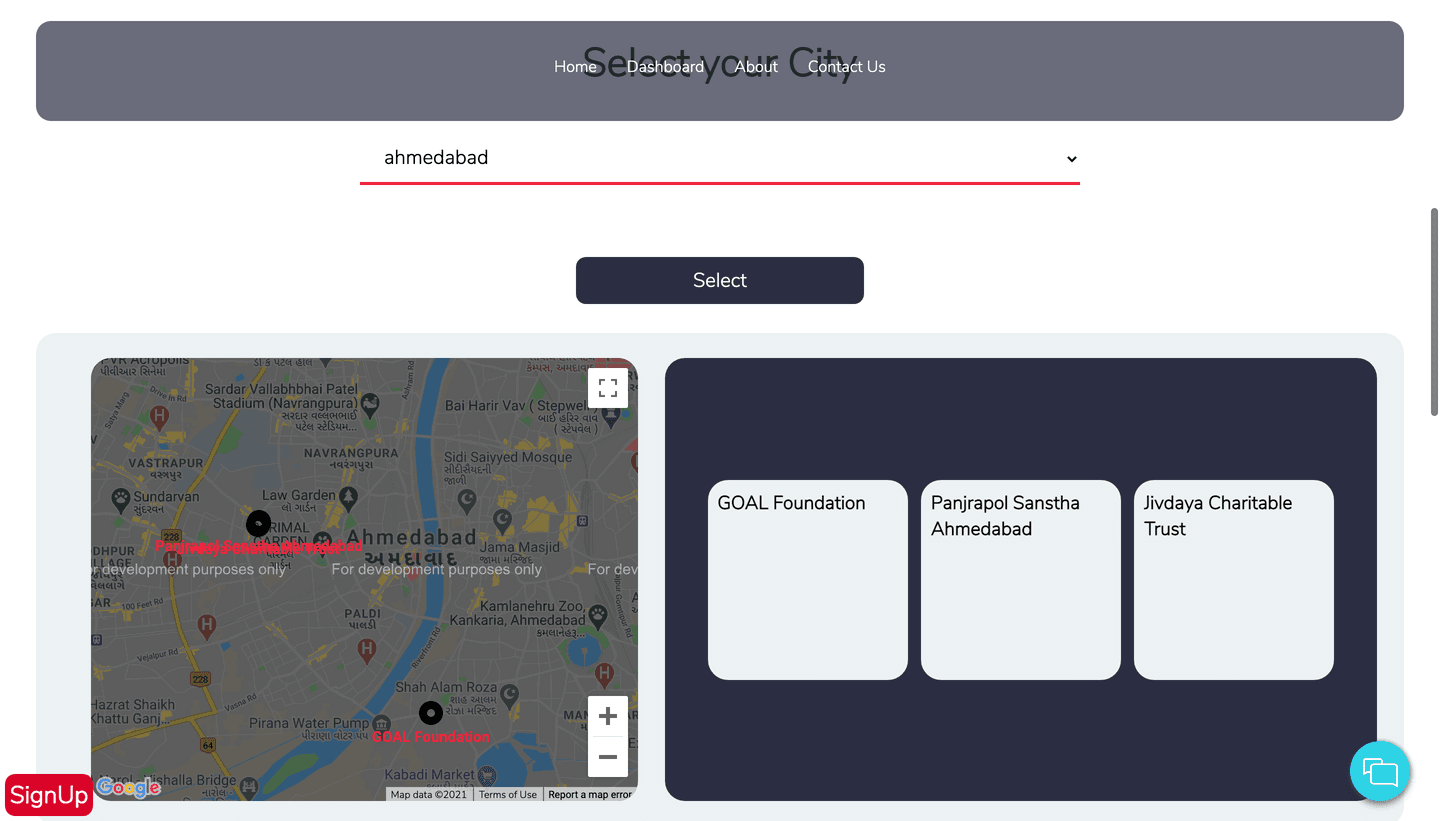Toggle fullscreen view on the map
This screenshot has width=1440, height=821.
[608, 388]
